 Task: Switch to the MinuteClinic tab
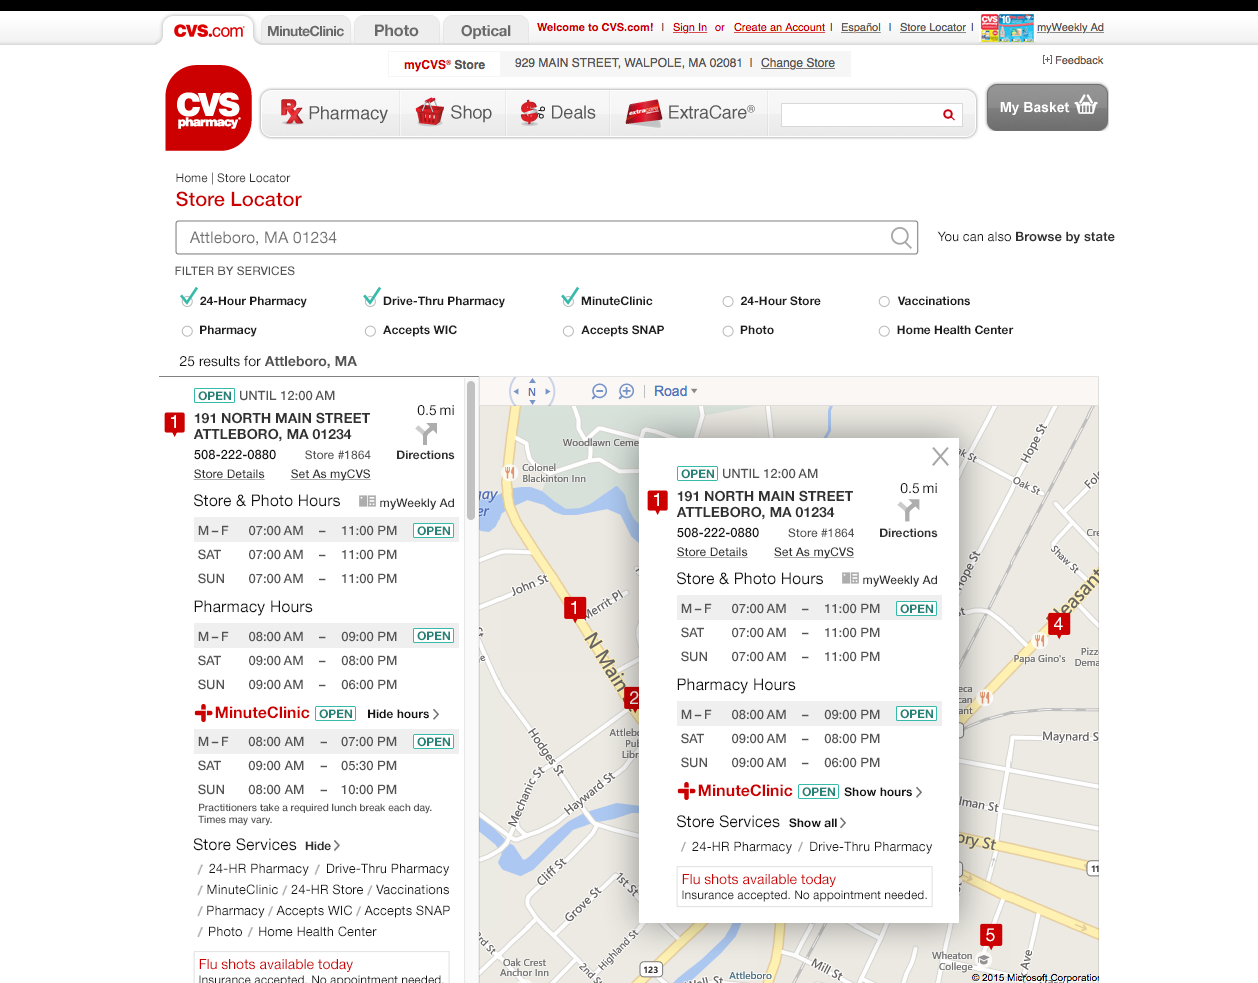click(x=305, y=30)
